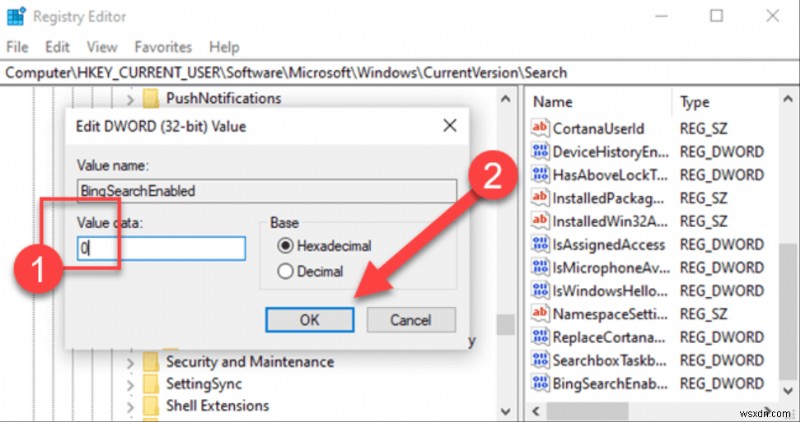Select the IsAssignedAccess DWORD icon
Image resolution: width=800 pixels, height=422 pixels.
(x=540, y=244)
